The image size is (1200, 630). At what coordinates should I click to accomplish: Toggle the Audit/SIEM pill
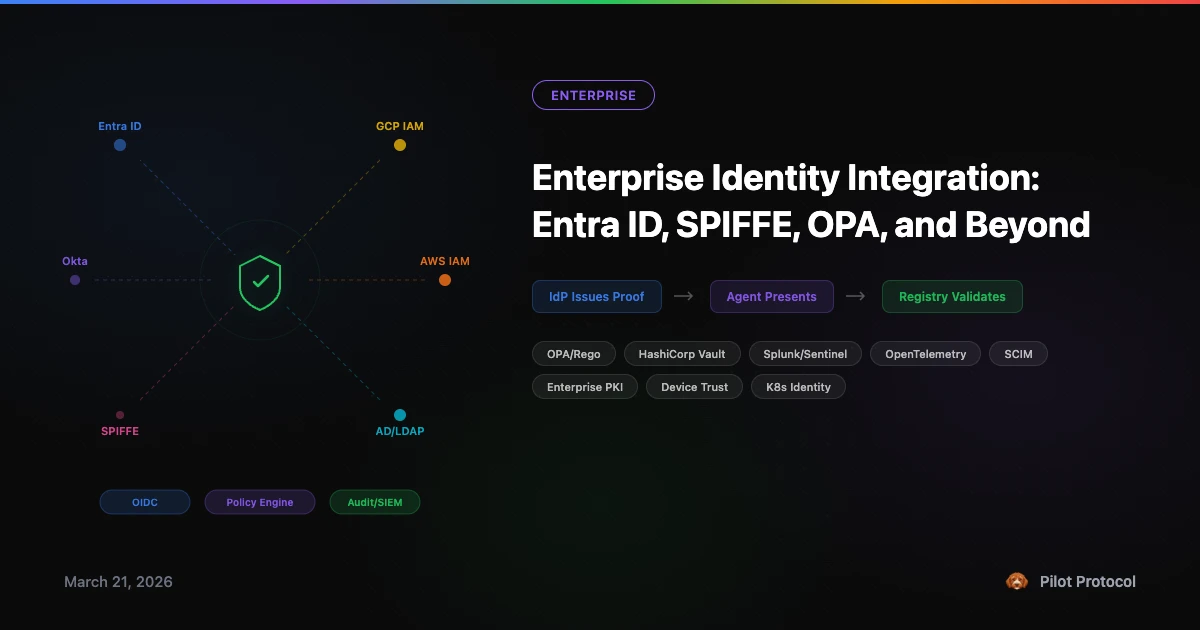pos(375,502)
